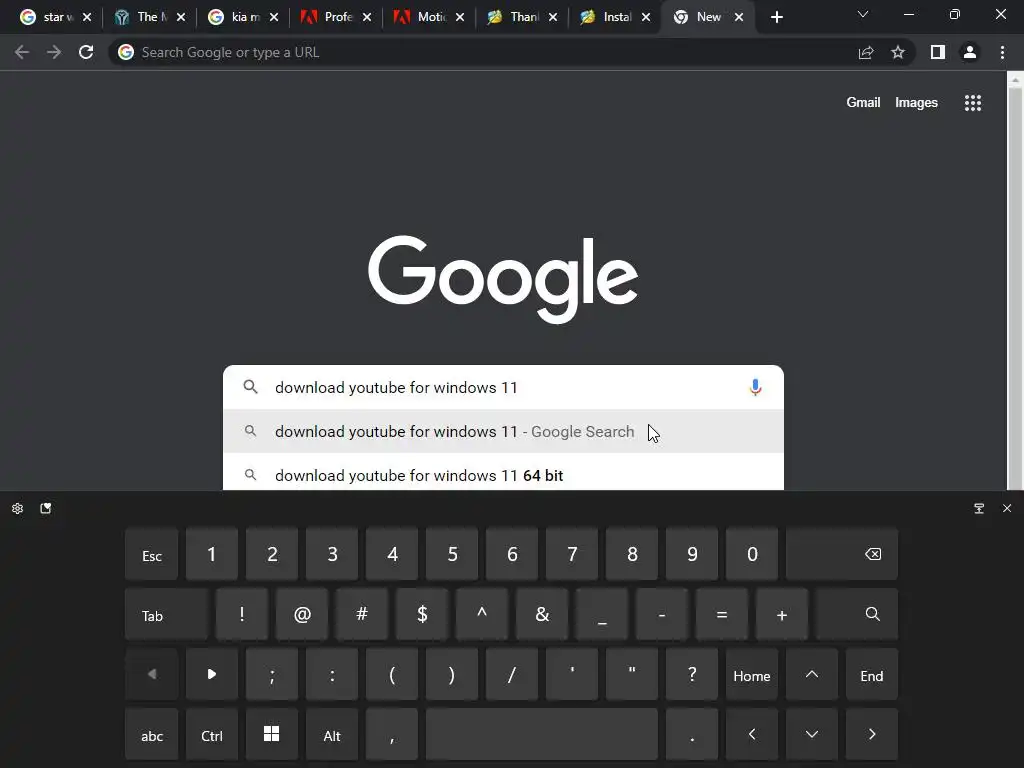Go back with the browser back arrow
Image resolution: width=1024 pixels, height=768 pixels.
(22, 52)
